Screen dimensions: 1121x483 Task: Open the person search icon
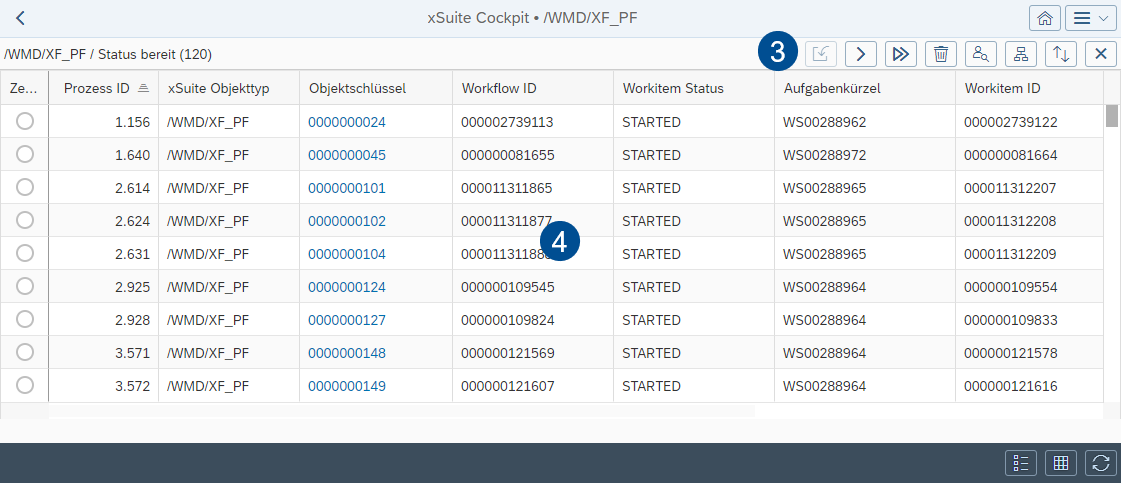point(981,54)
